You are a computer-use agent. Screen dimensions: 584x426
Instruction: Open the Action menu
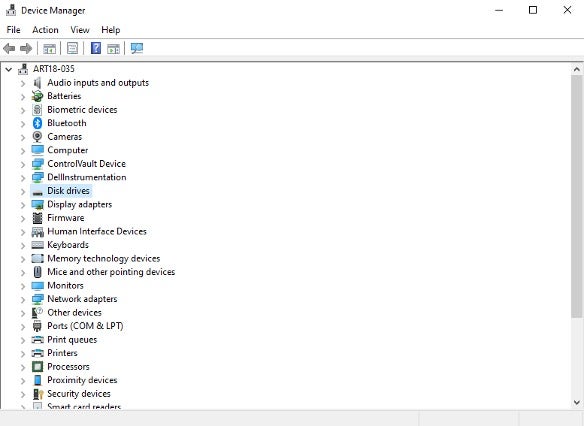pyautogui.click(x=45, y=30)
